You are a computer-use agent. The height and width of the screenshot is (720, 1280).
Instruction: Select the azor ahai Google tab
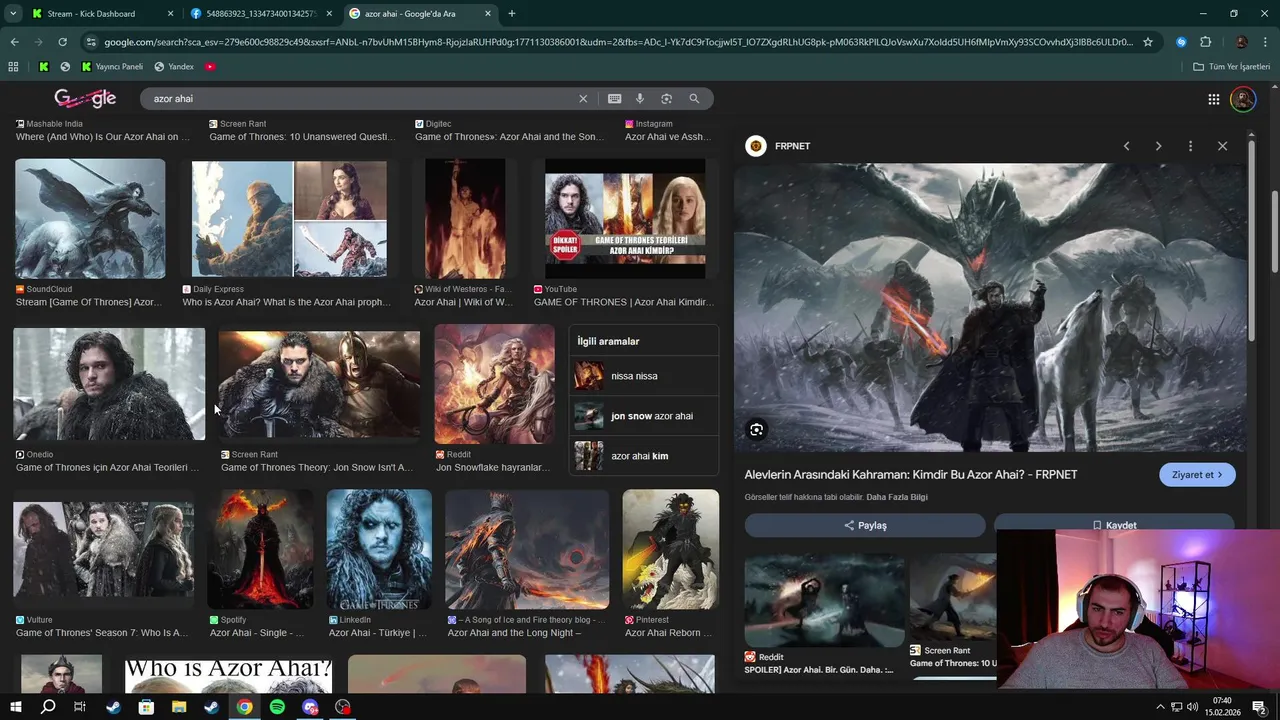point(420,14)
